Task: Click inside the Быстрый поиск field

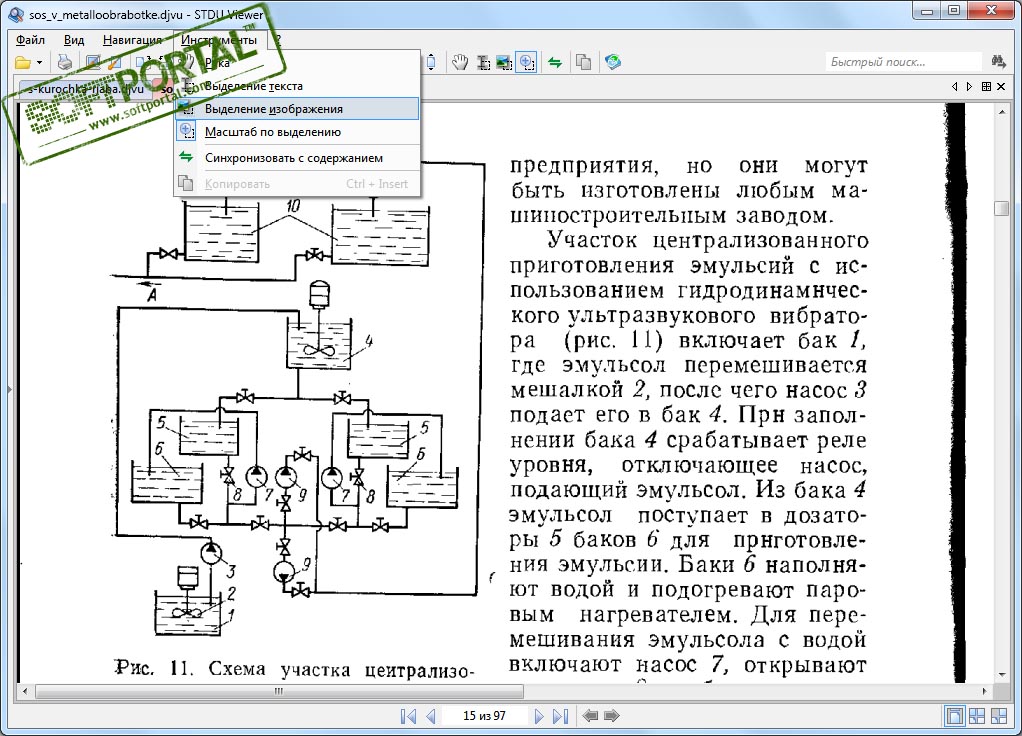Action: (904, 63)
